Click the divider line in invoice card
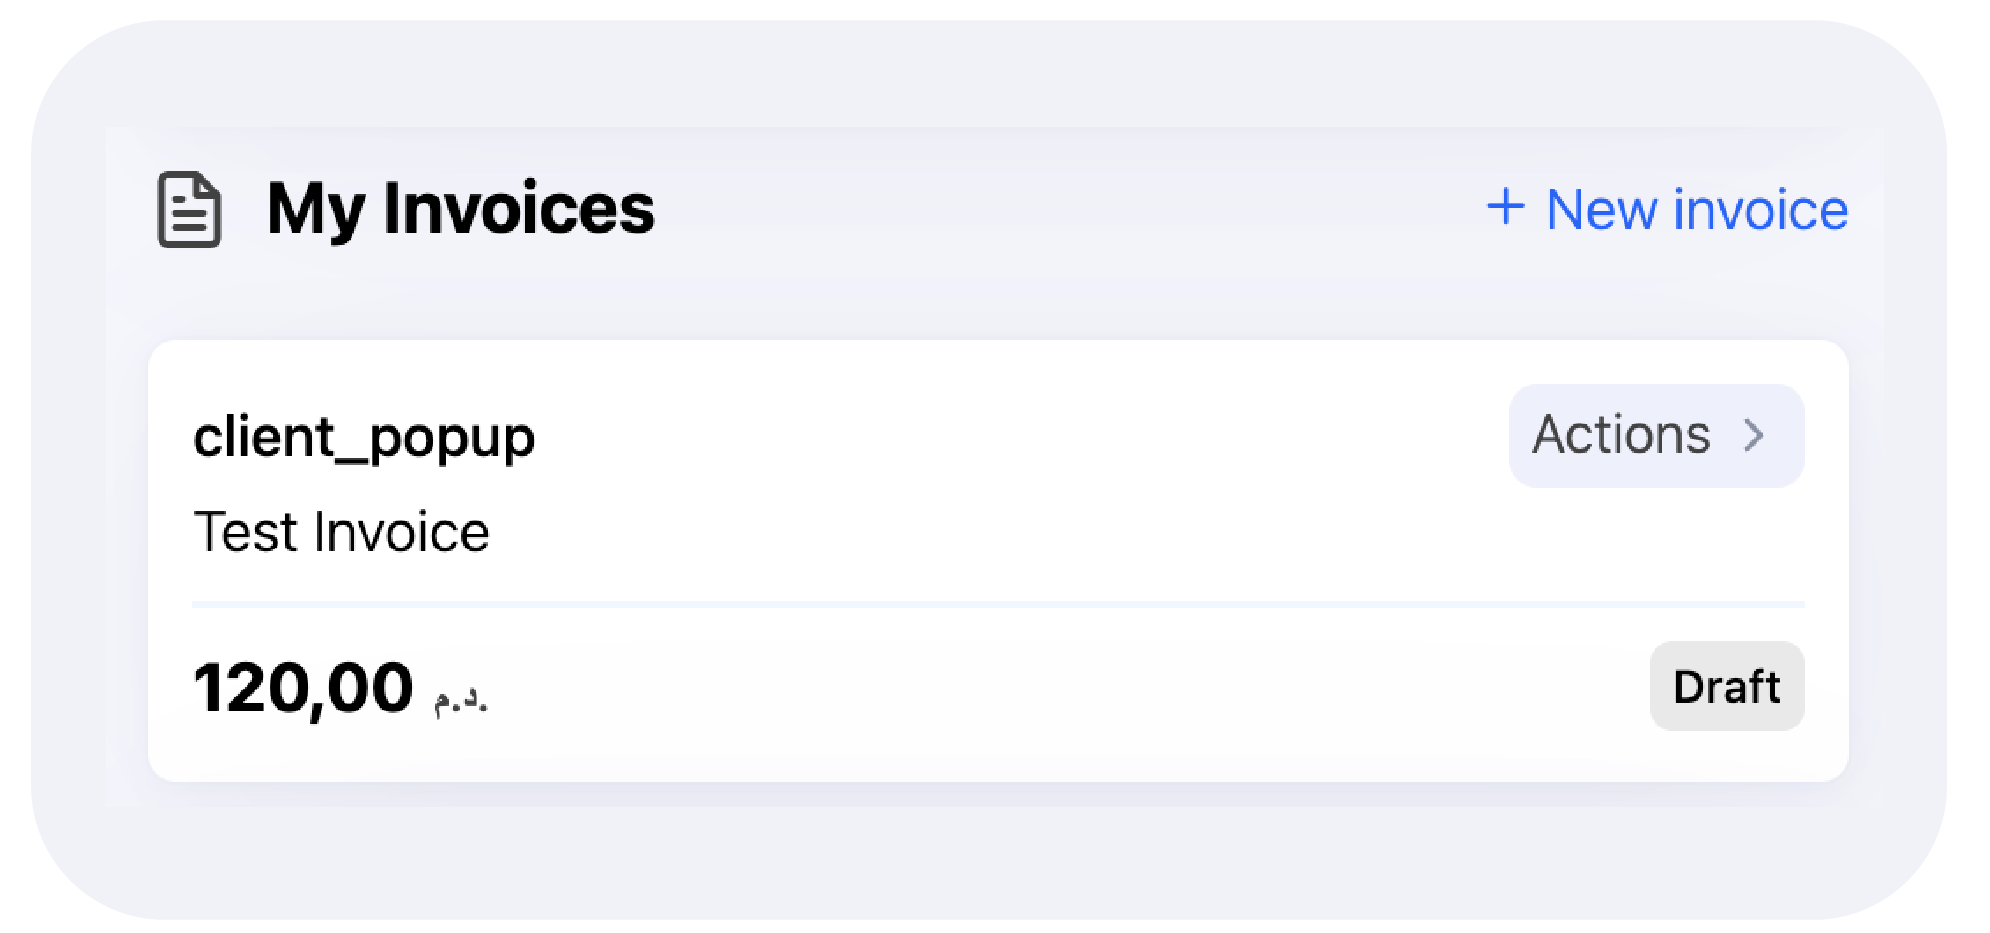The height and width of the screenshot is (933, 1990). (998, 604)
